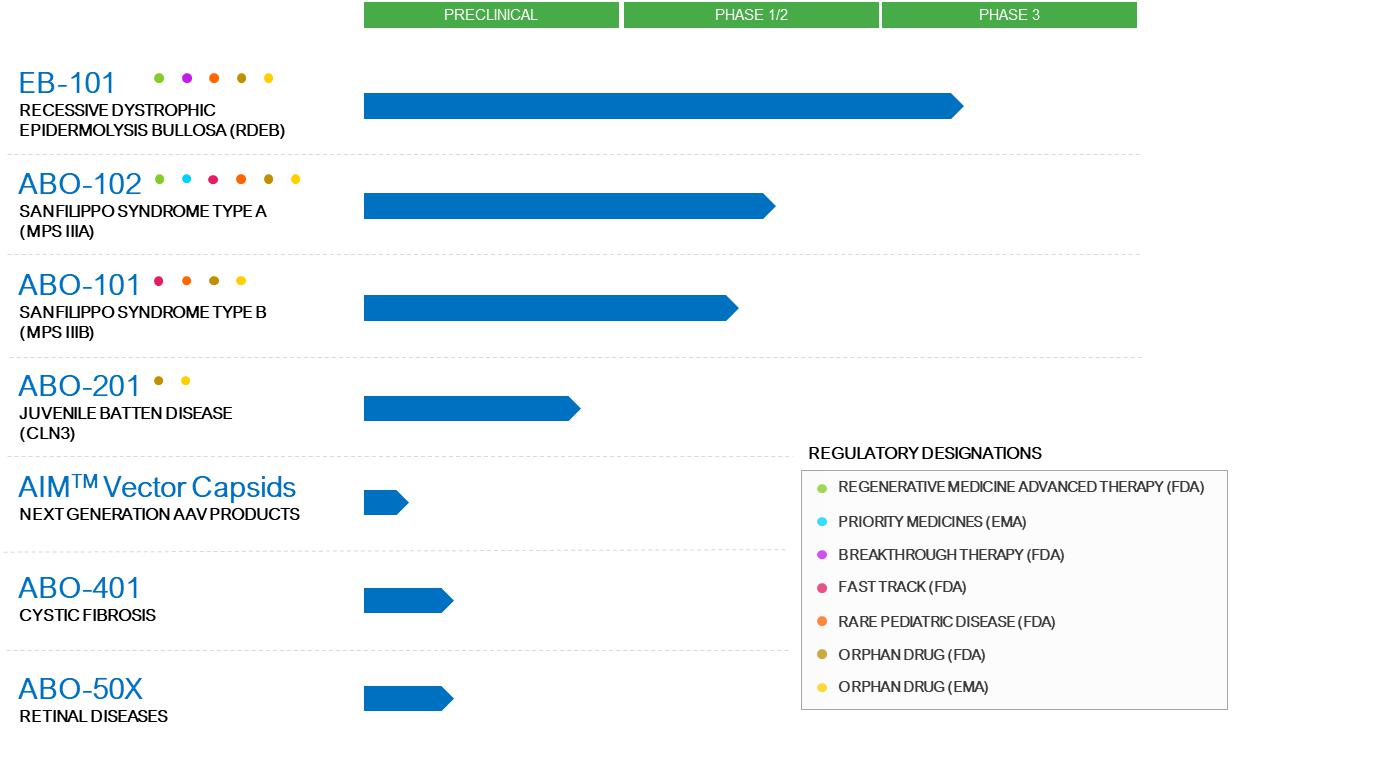Click the pink dot beside ABO-101
The width and height of the screenshot is (1400, 759).
[158, 281]
